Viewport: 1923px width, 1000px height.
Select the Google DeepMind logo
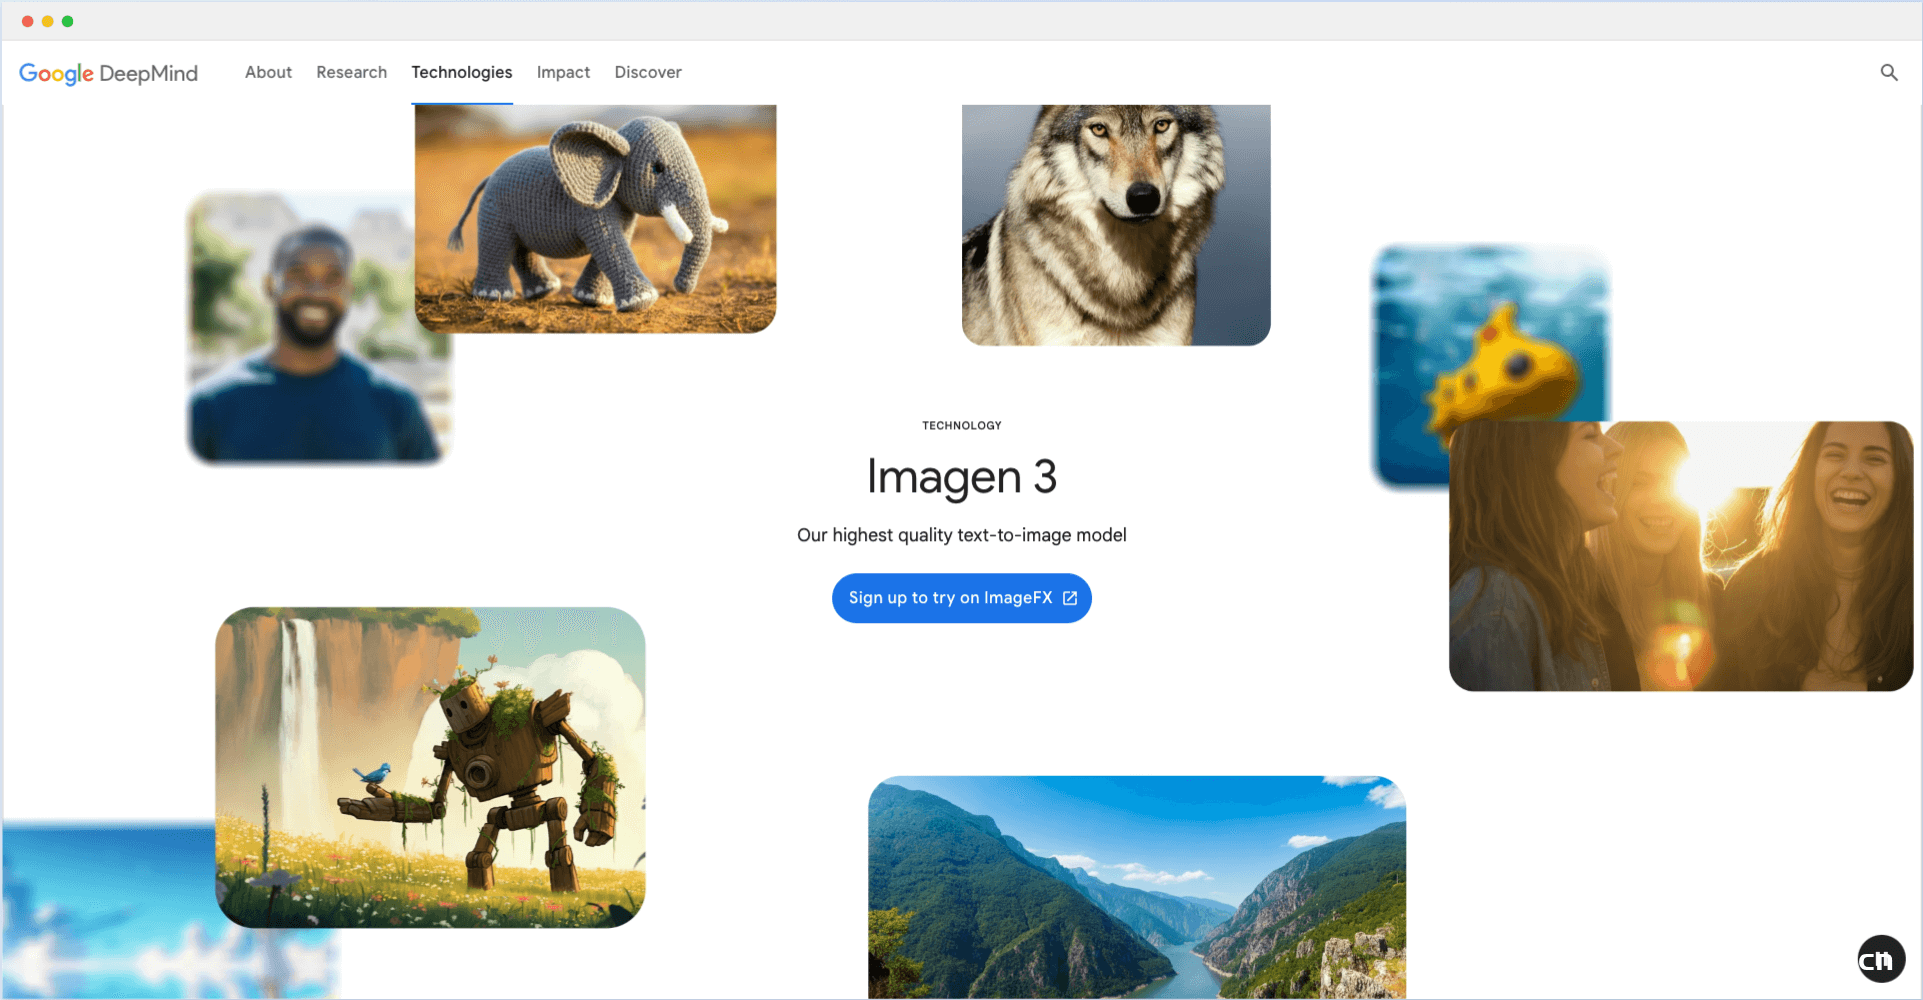pos(108,73)
